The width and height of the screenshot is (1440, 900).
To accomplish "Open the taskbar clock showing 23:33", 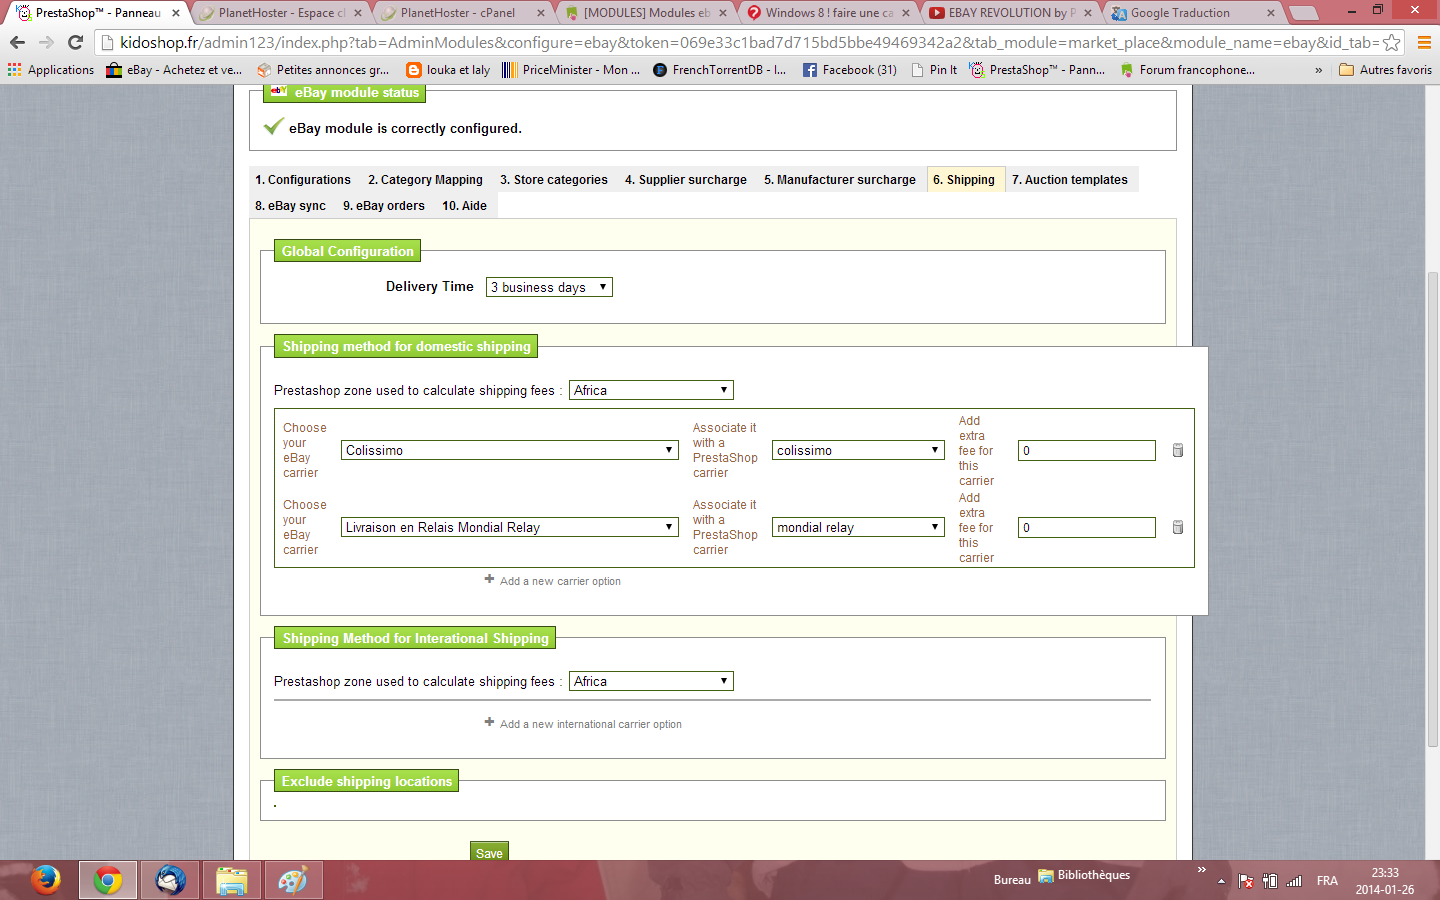I will coord(1385,881).
